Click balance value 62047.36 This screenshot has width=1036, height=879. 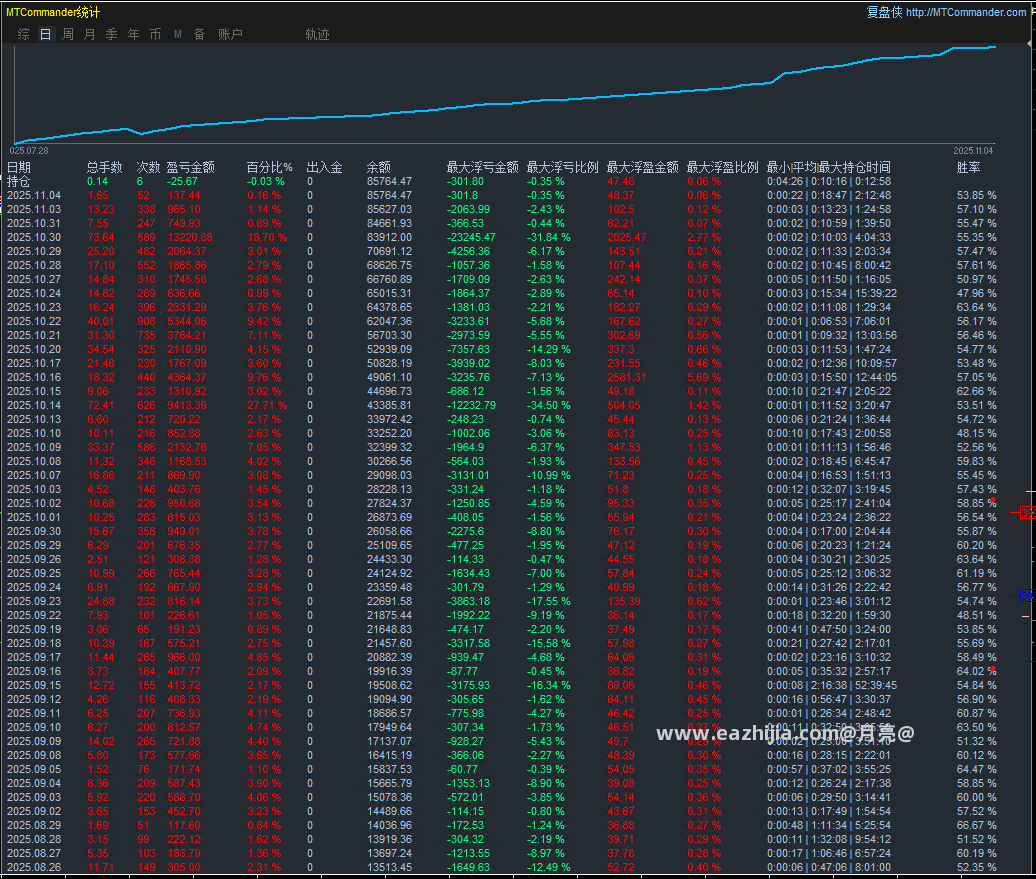tap(389, 321)
